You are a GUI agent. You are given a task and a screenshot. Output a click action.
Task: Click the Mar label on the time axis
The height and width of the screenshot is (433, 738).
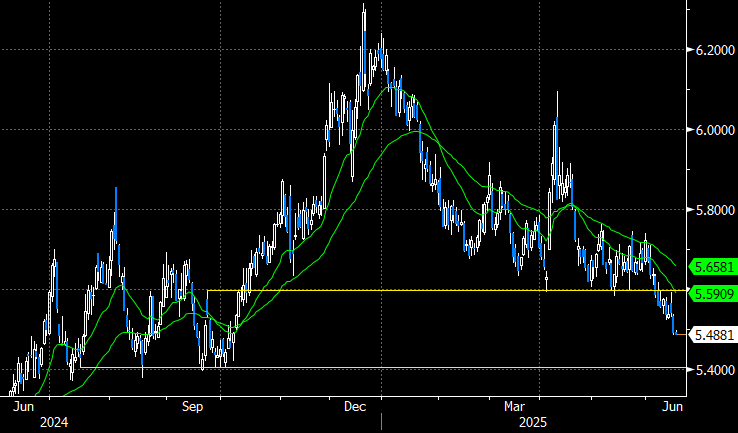click(515, 407)
